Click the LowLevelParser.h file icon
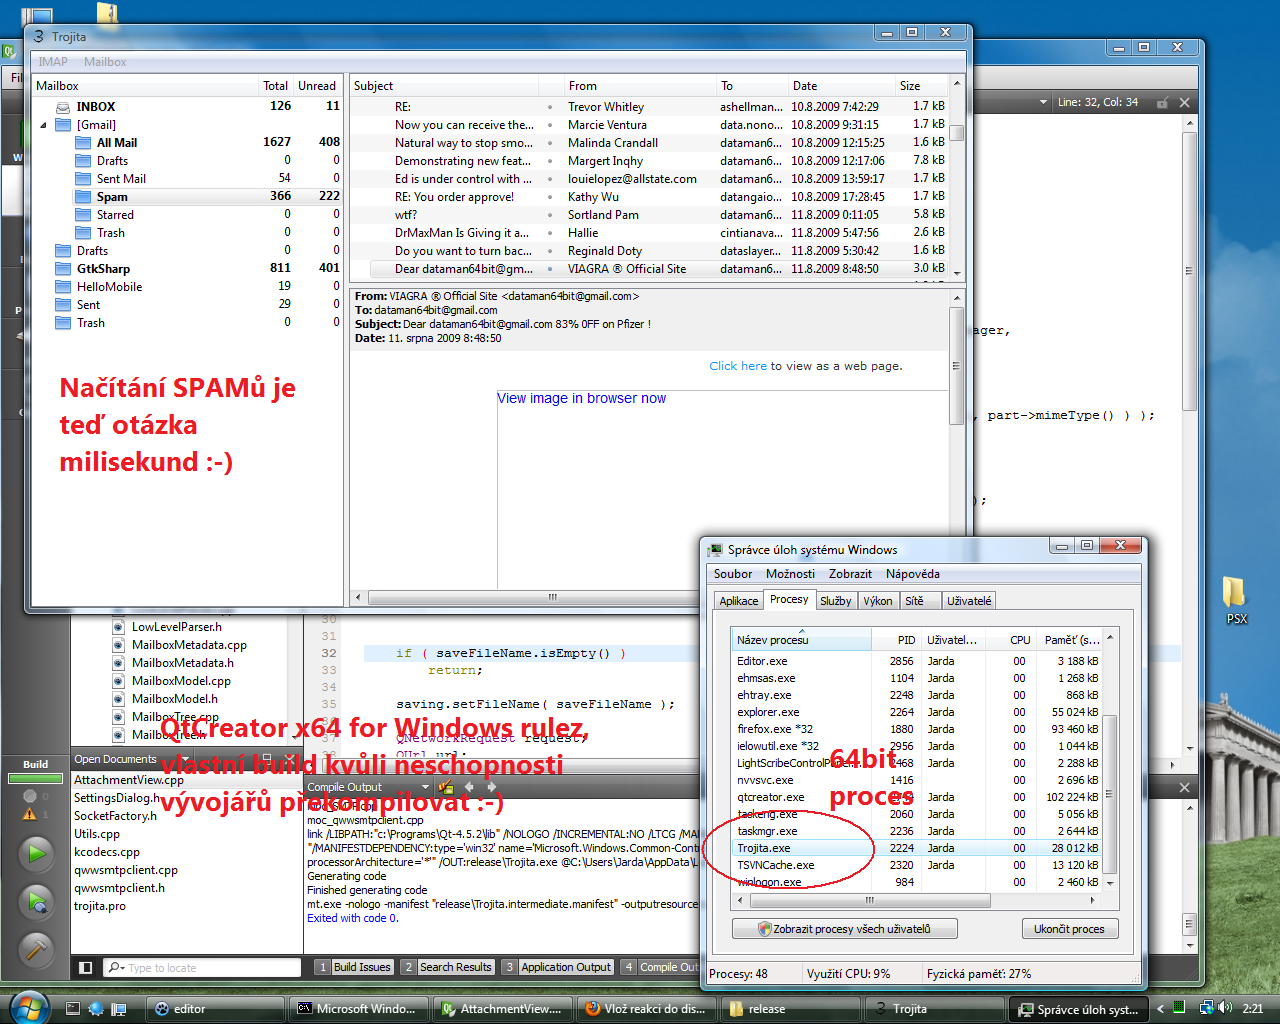 118,627
